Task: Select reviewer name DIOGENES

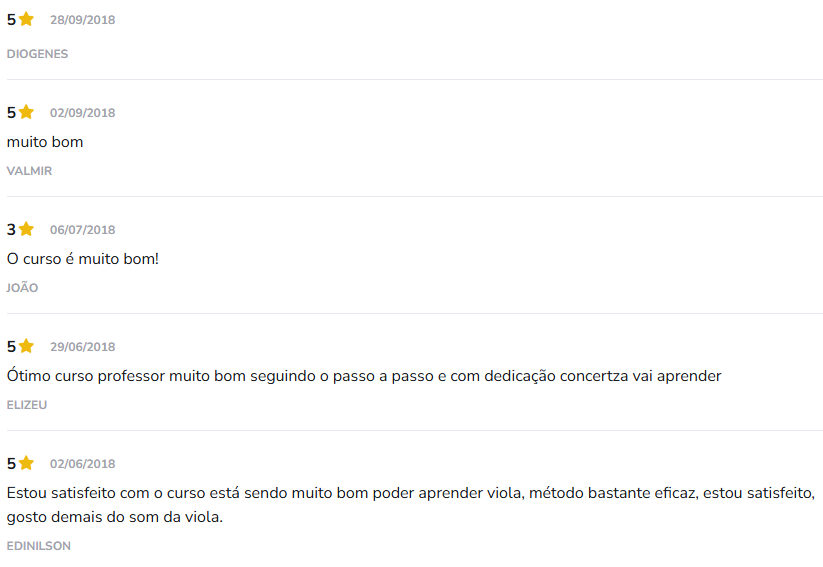Action: (37, 54)
